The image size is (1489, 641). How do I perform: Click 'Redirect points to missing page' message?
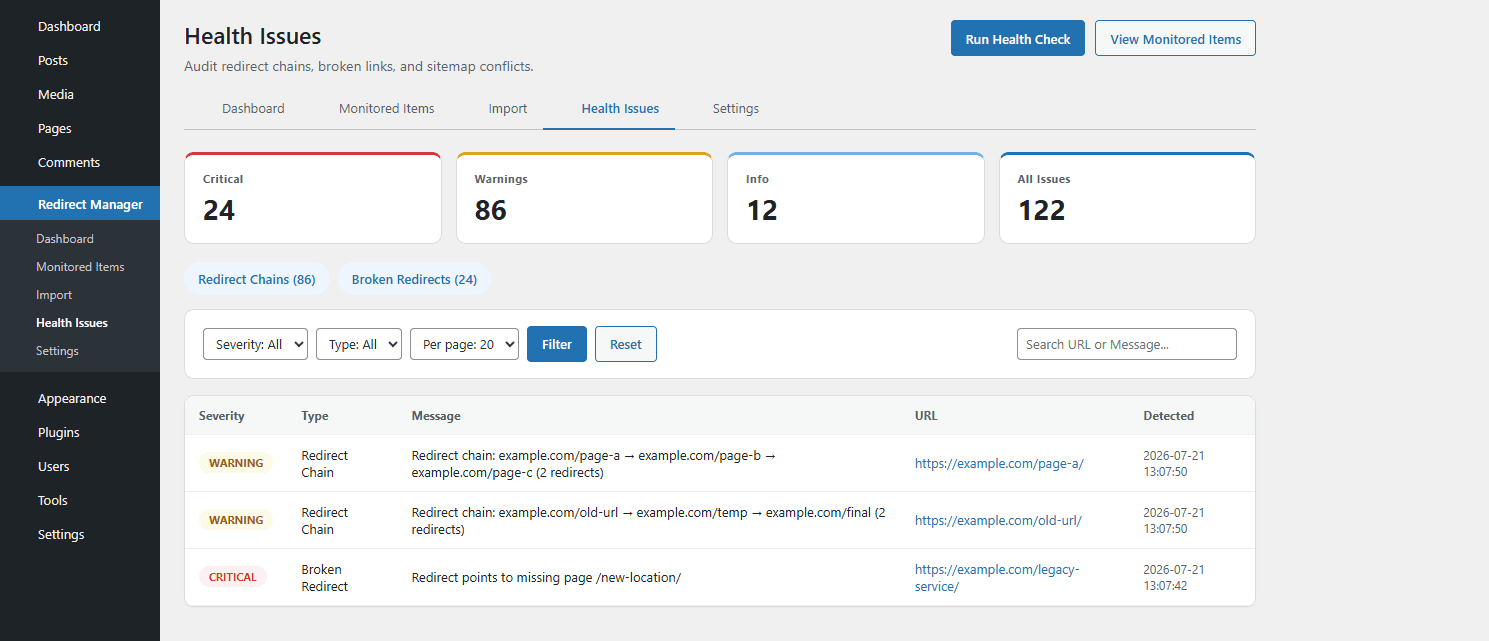tap(546, 578)
